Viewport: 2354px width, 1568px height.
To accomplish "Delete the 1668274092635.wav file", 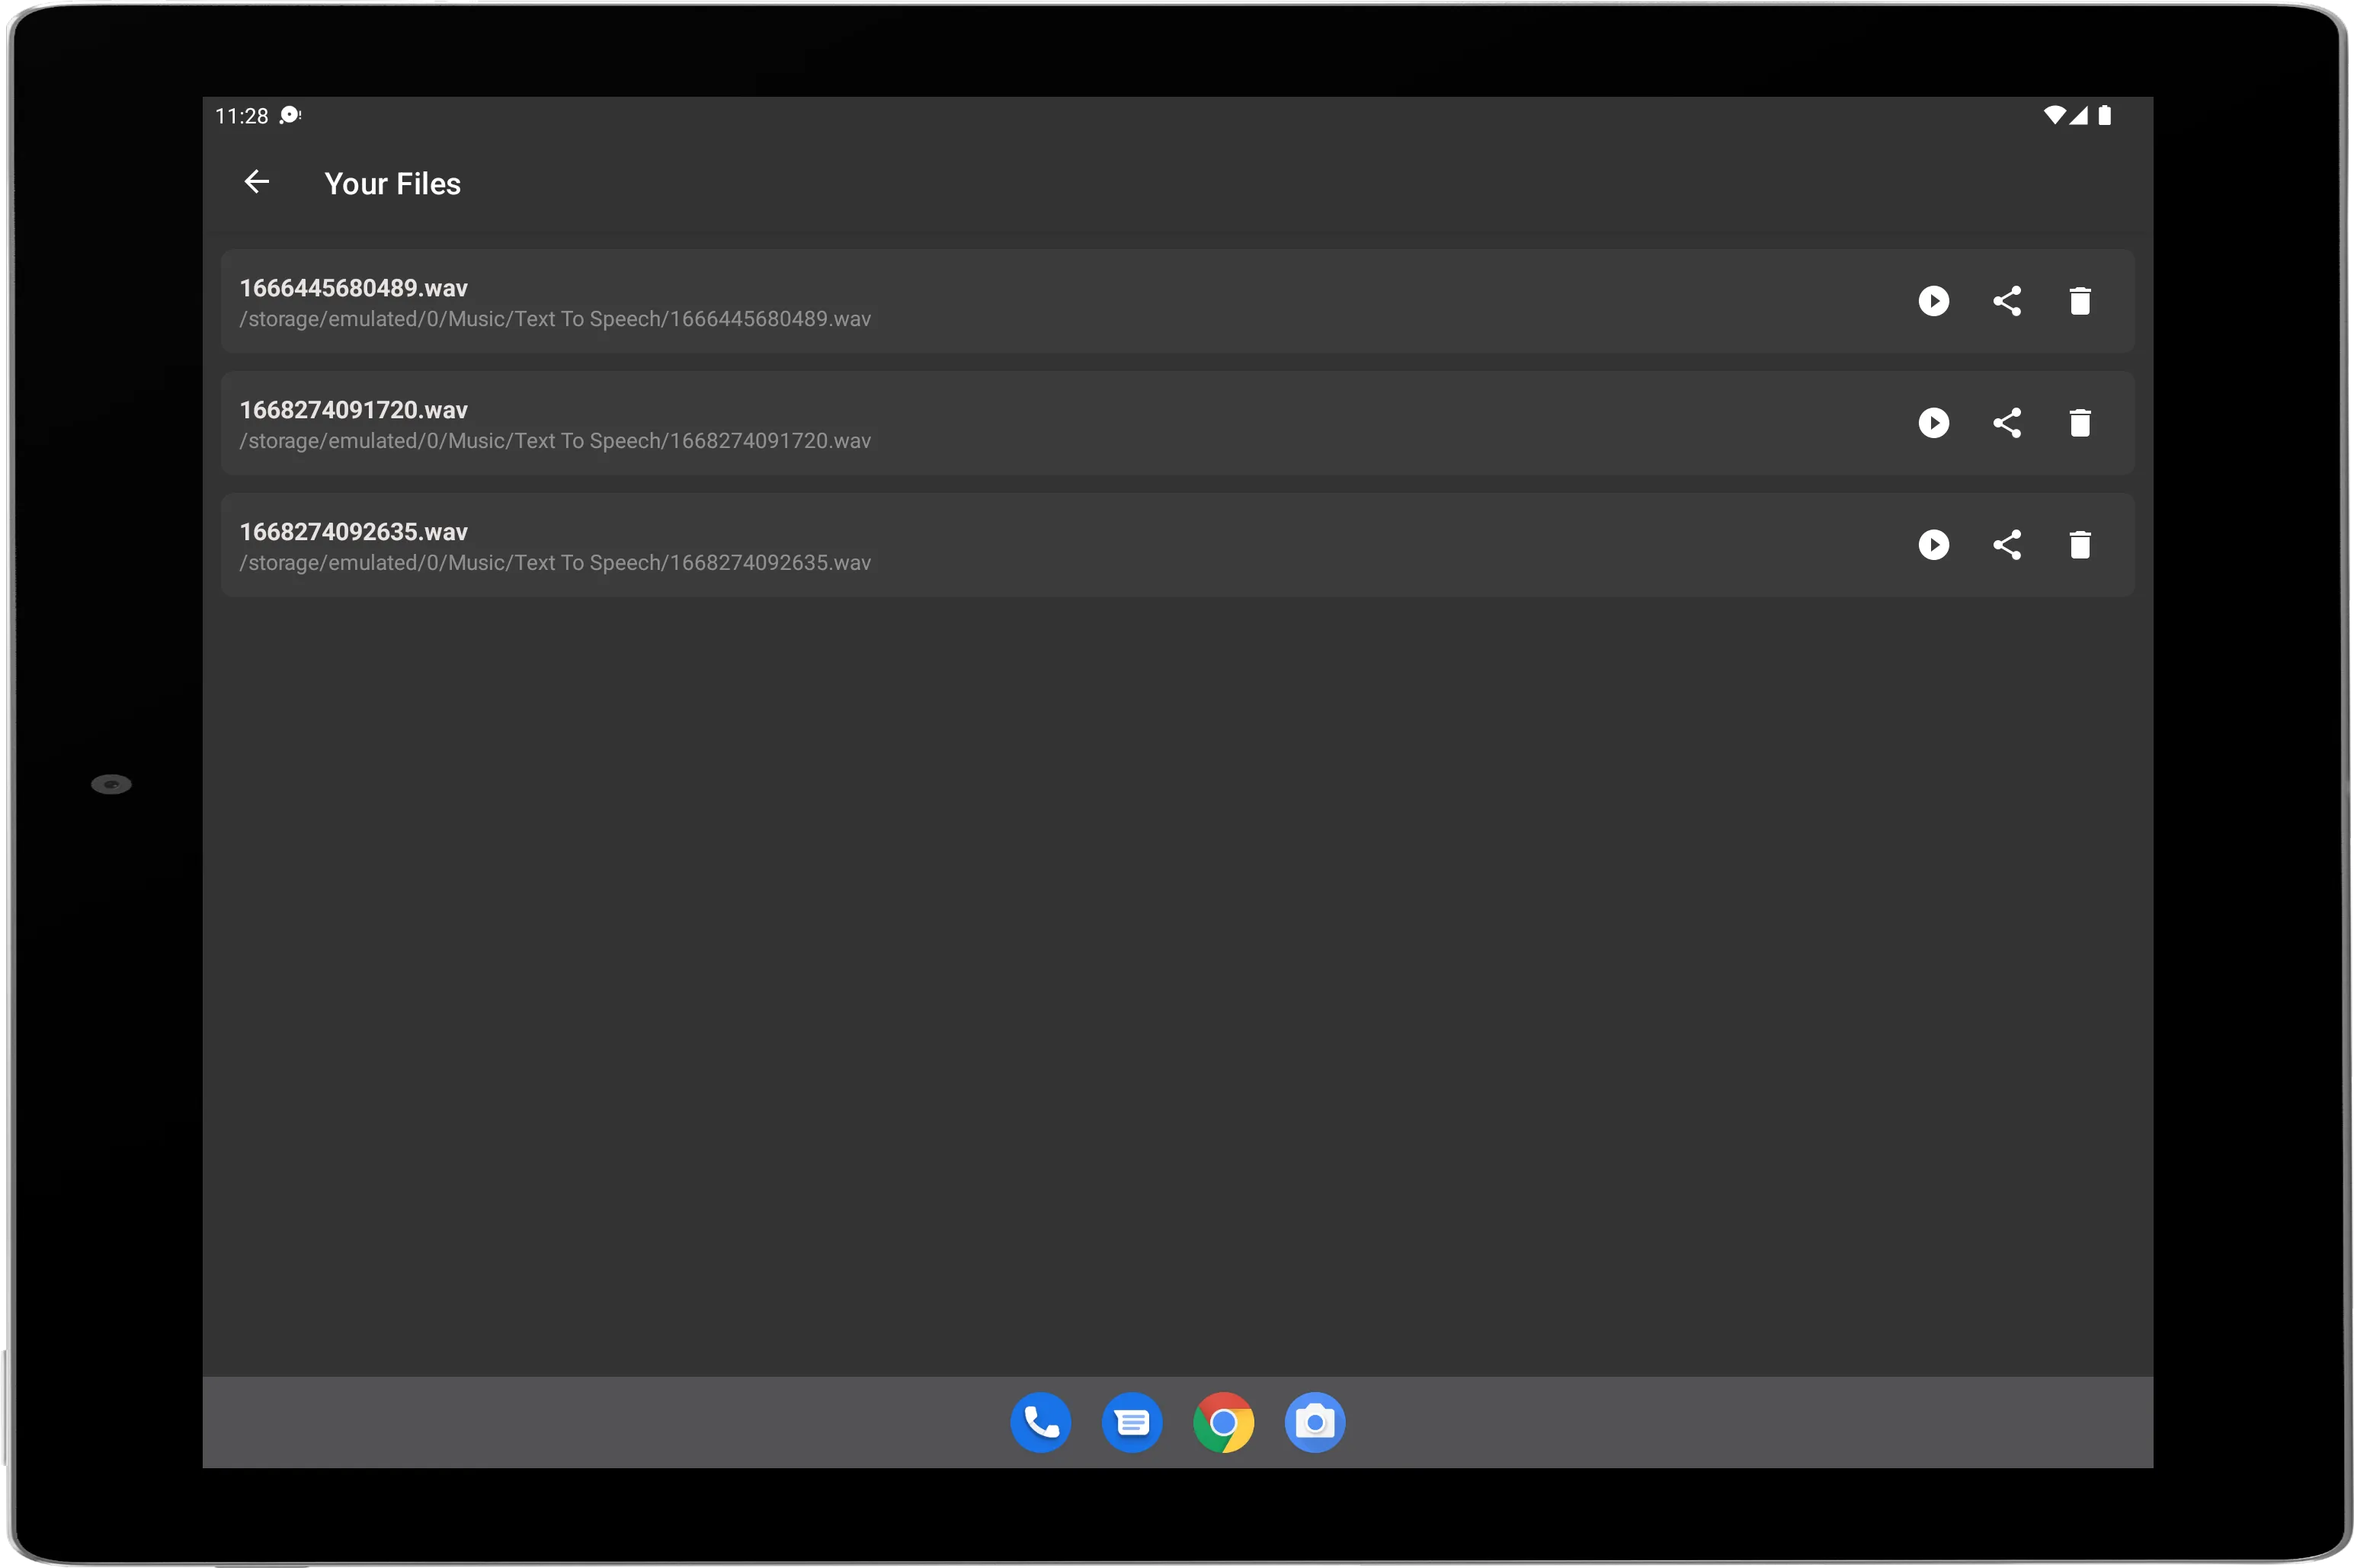I will pyautogui.click(x=2079, y=545).
